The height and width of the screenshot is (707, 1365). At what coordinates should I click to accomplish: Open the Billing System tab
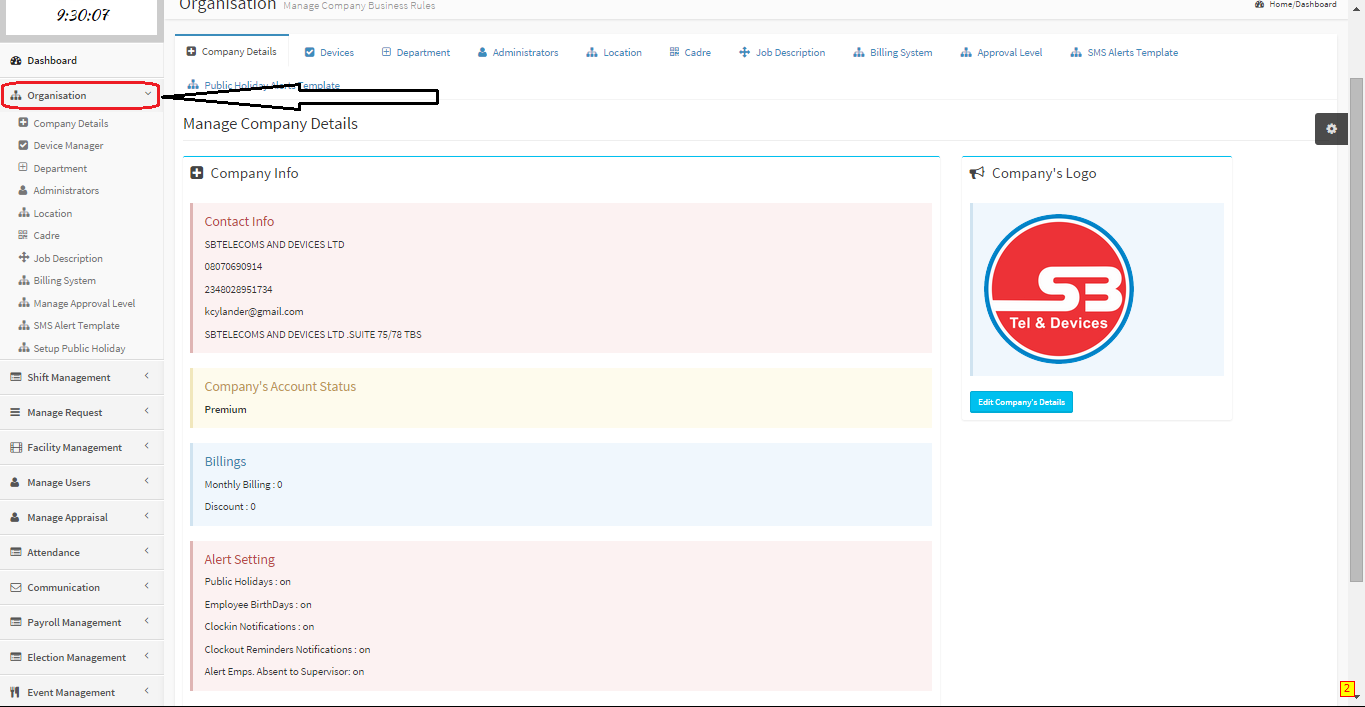tap(892, 53)
